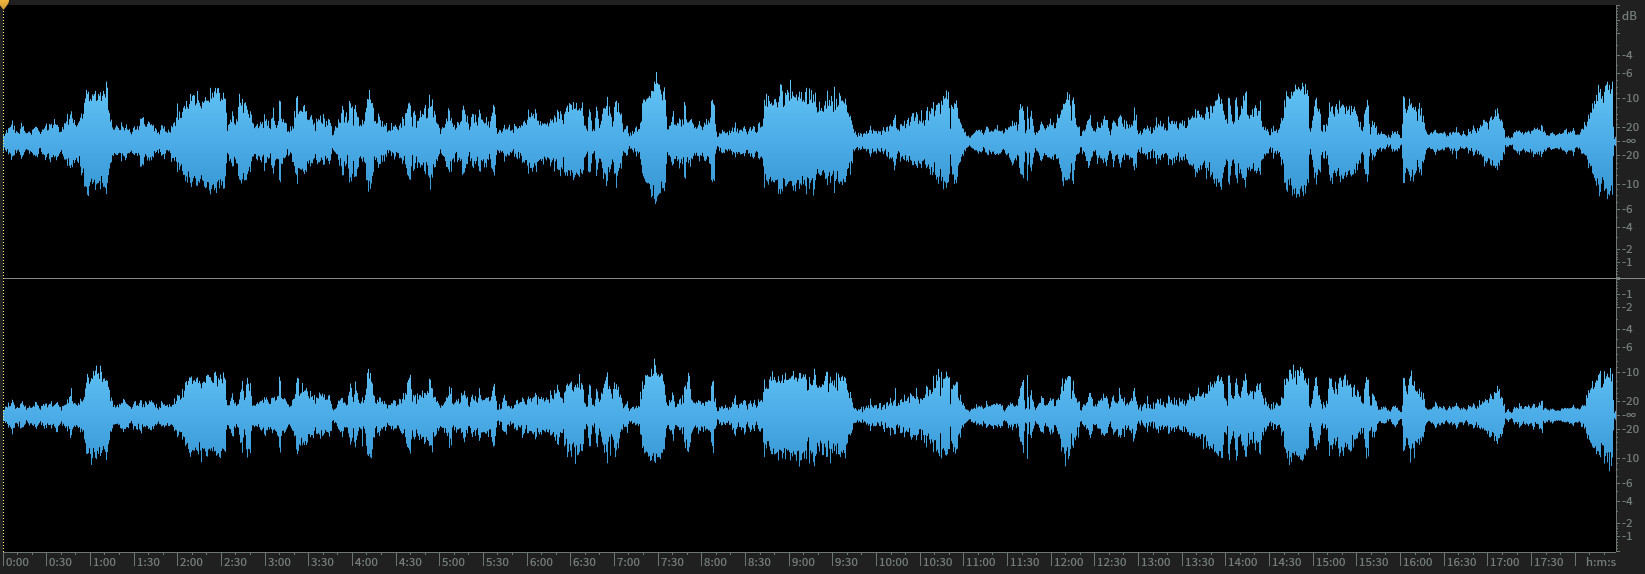Click the 15:00 mark on the time ruler
1645x574 pixels.
click(1329, 562)
